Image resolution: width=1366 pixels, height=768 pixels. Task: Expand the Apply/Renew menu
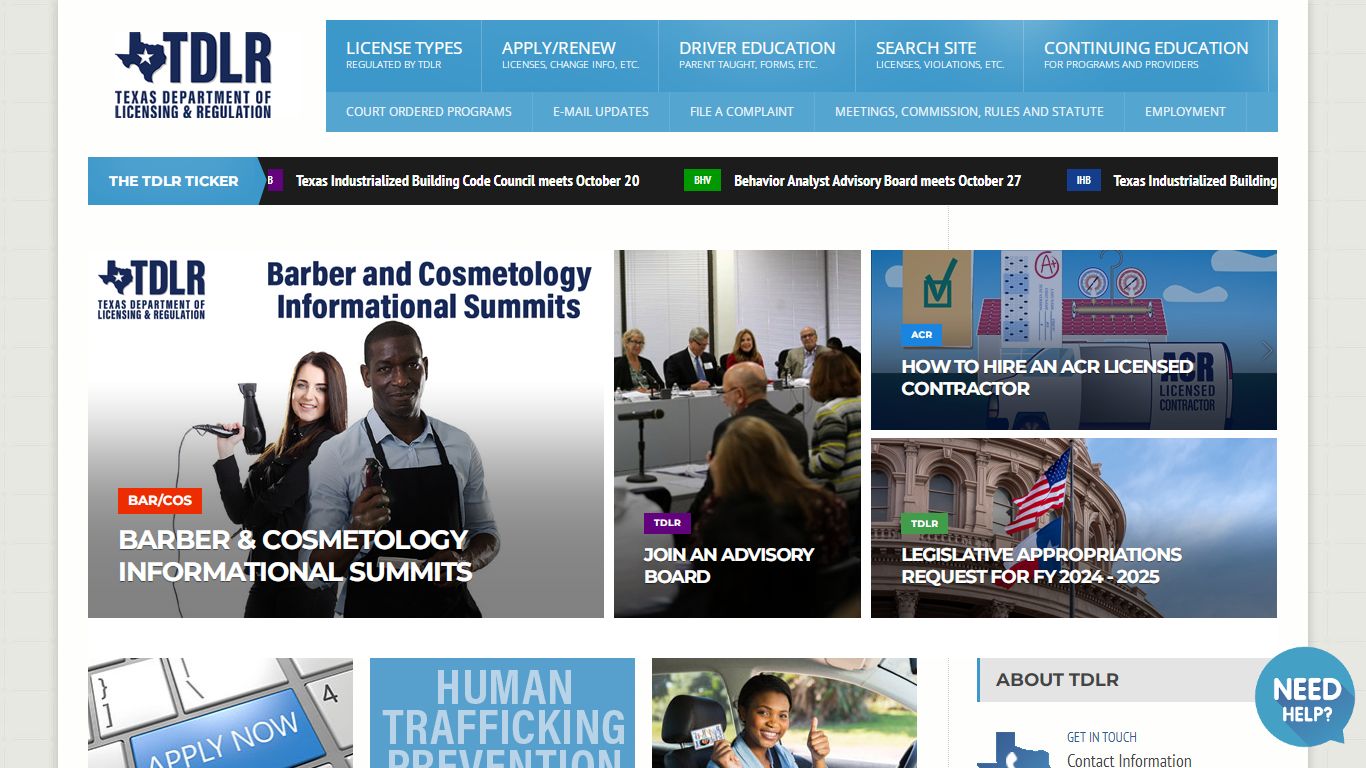pos(570,56)
